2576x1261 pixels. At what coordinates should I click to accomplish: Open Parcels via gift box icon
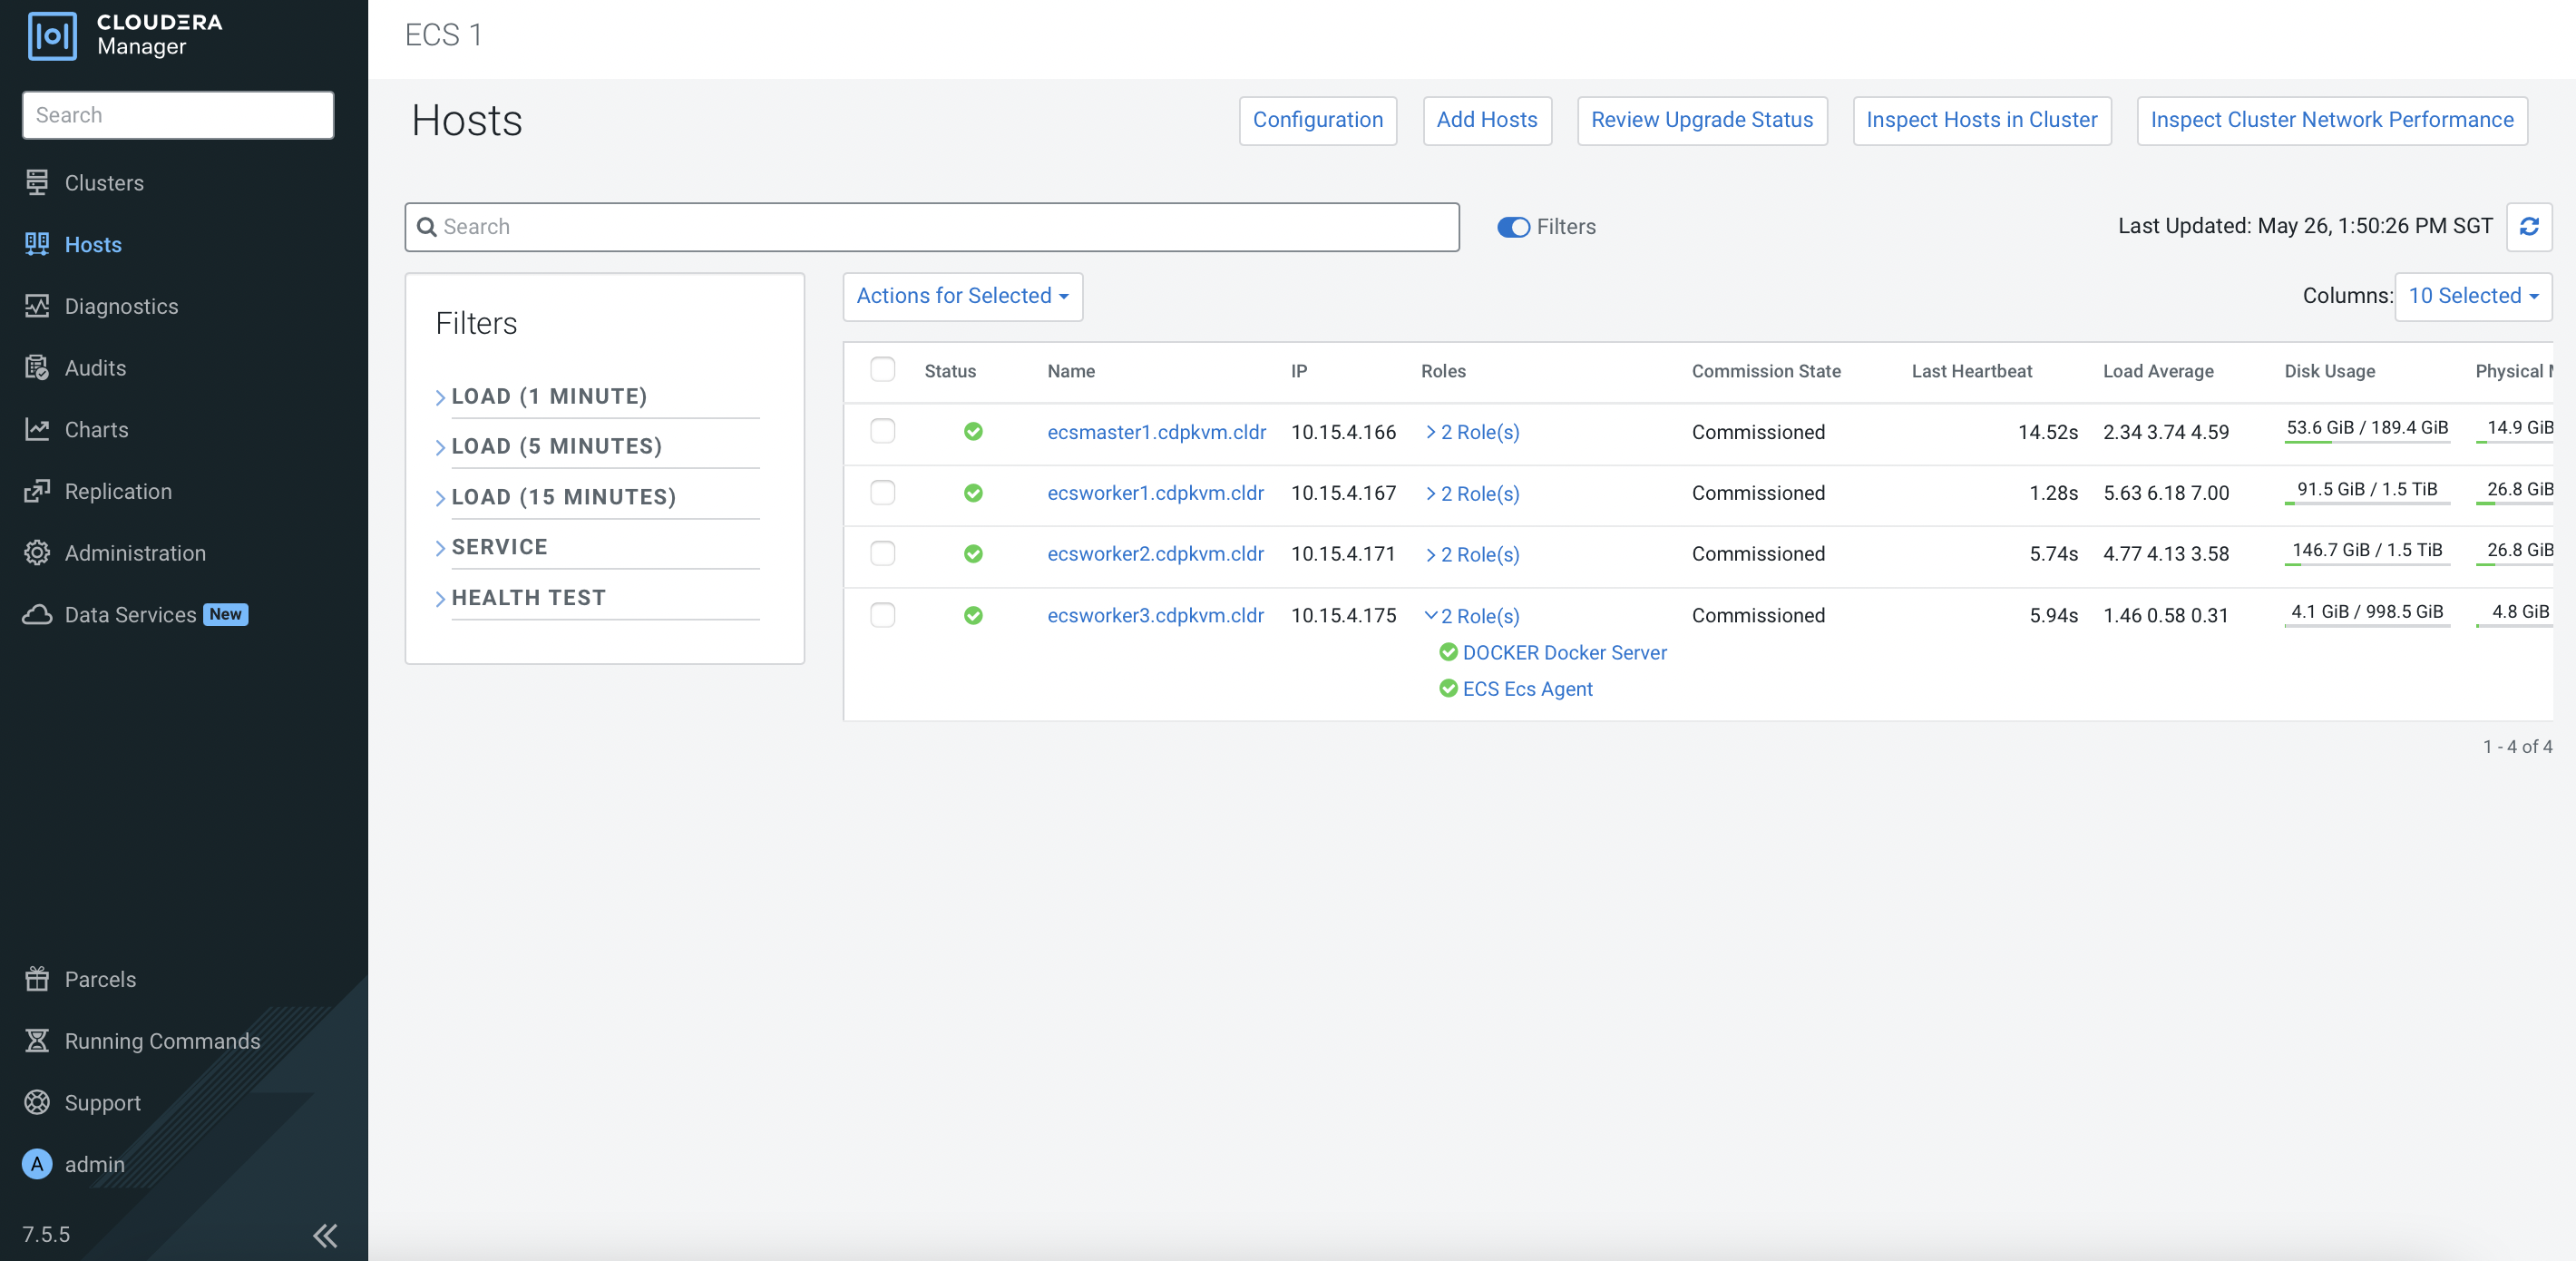(37, 978)
